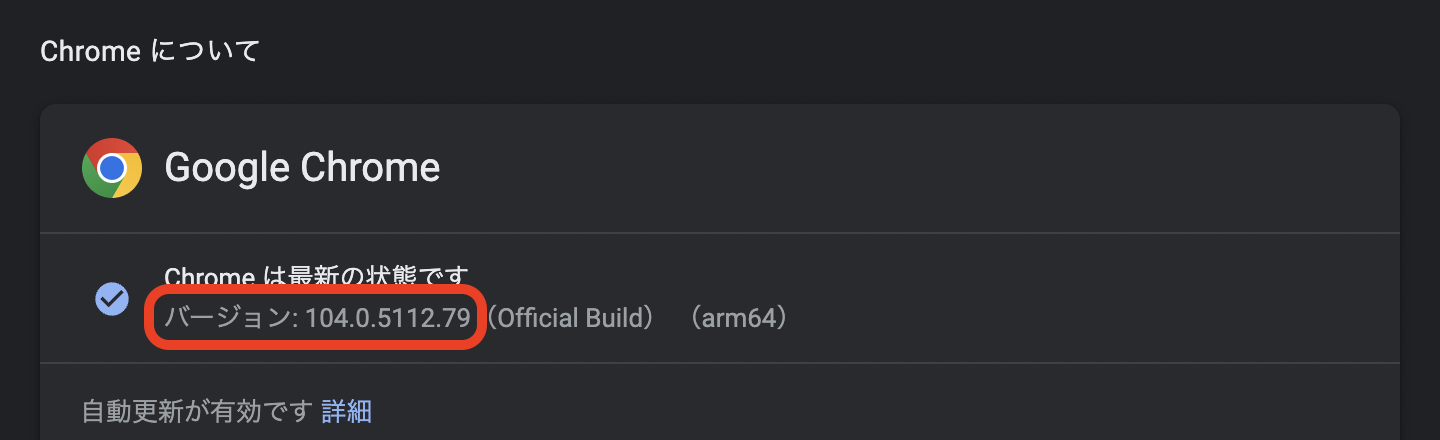This screenshot has width=1440, height=440.
Task: Click 'について' in the page heading
Action: click(206, 51)
